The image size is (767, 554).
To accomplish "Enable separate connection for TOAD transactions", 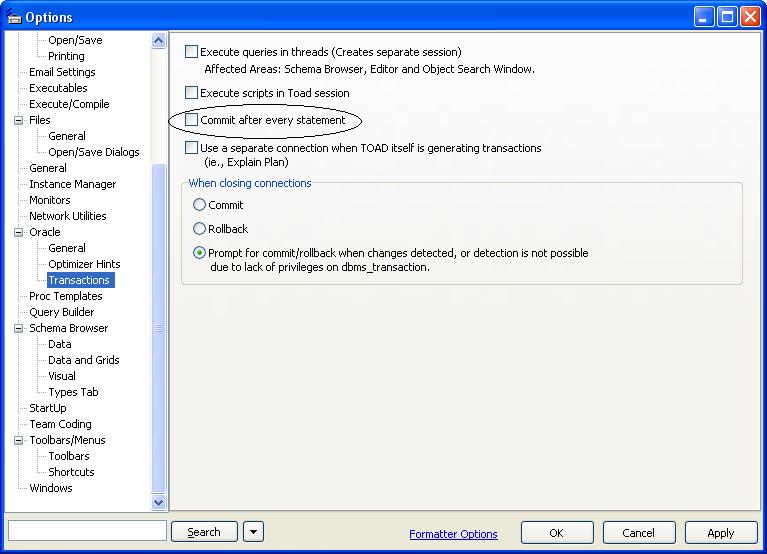I will tap(192, 148).
